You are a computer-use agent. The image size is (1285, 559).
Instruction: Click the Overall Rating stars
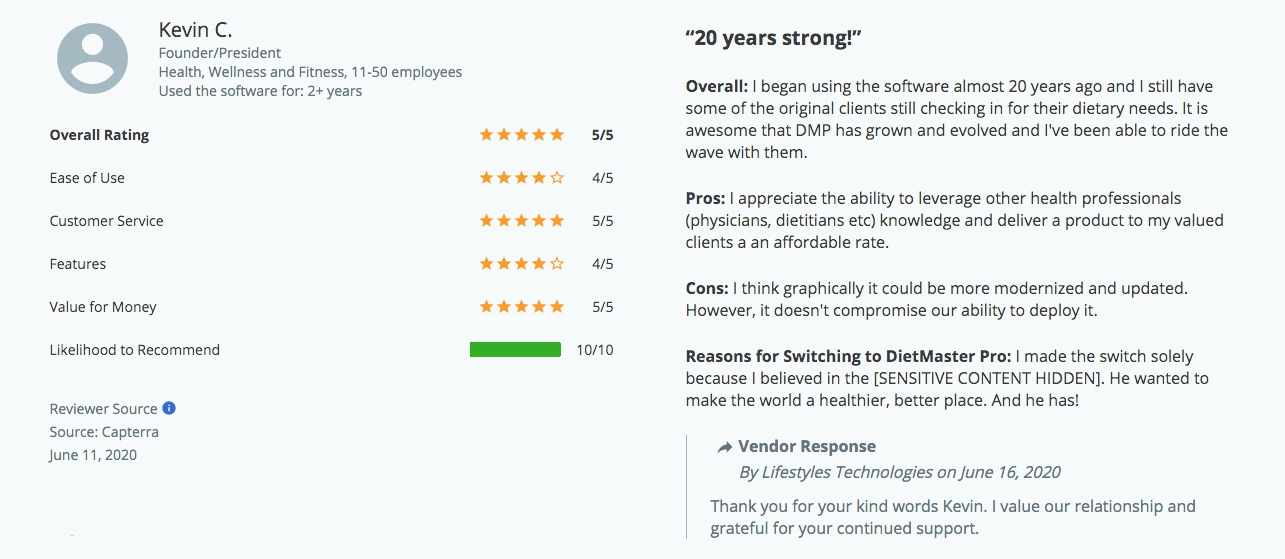pos(522,135)
